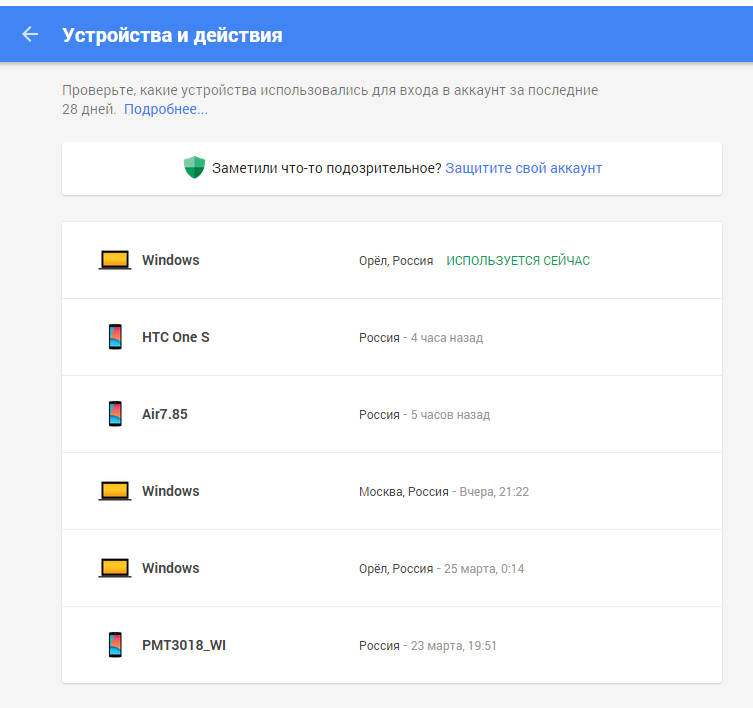Open Windows device name in Москва row
This screenshot has height=708, width=753.
pos(170,491)
